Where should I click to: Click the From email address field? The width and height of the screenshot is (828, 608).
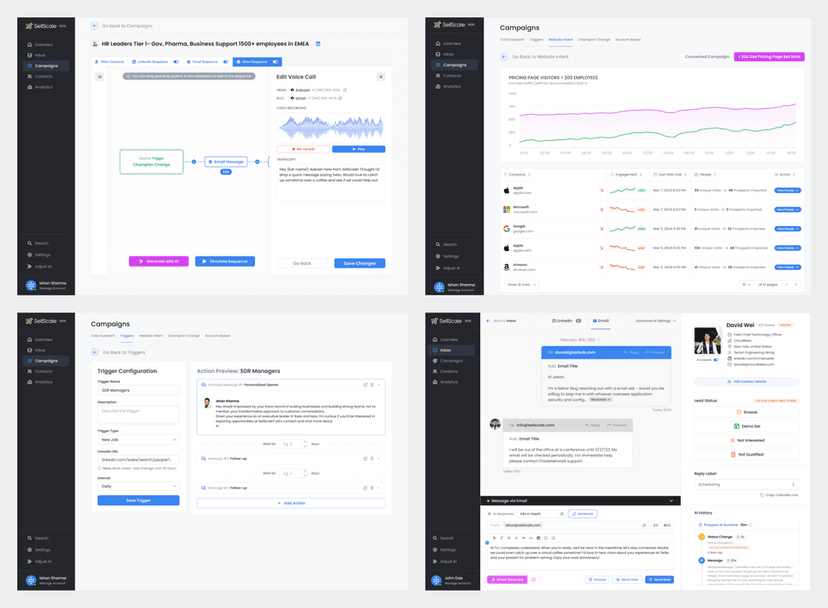click(x=522, y=525)
